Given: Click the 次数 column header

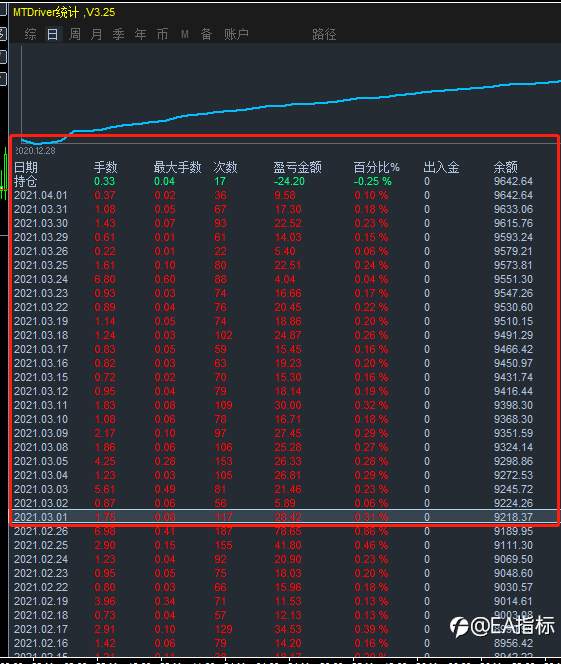Looking at the screenshot, I should point(225,167).
